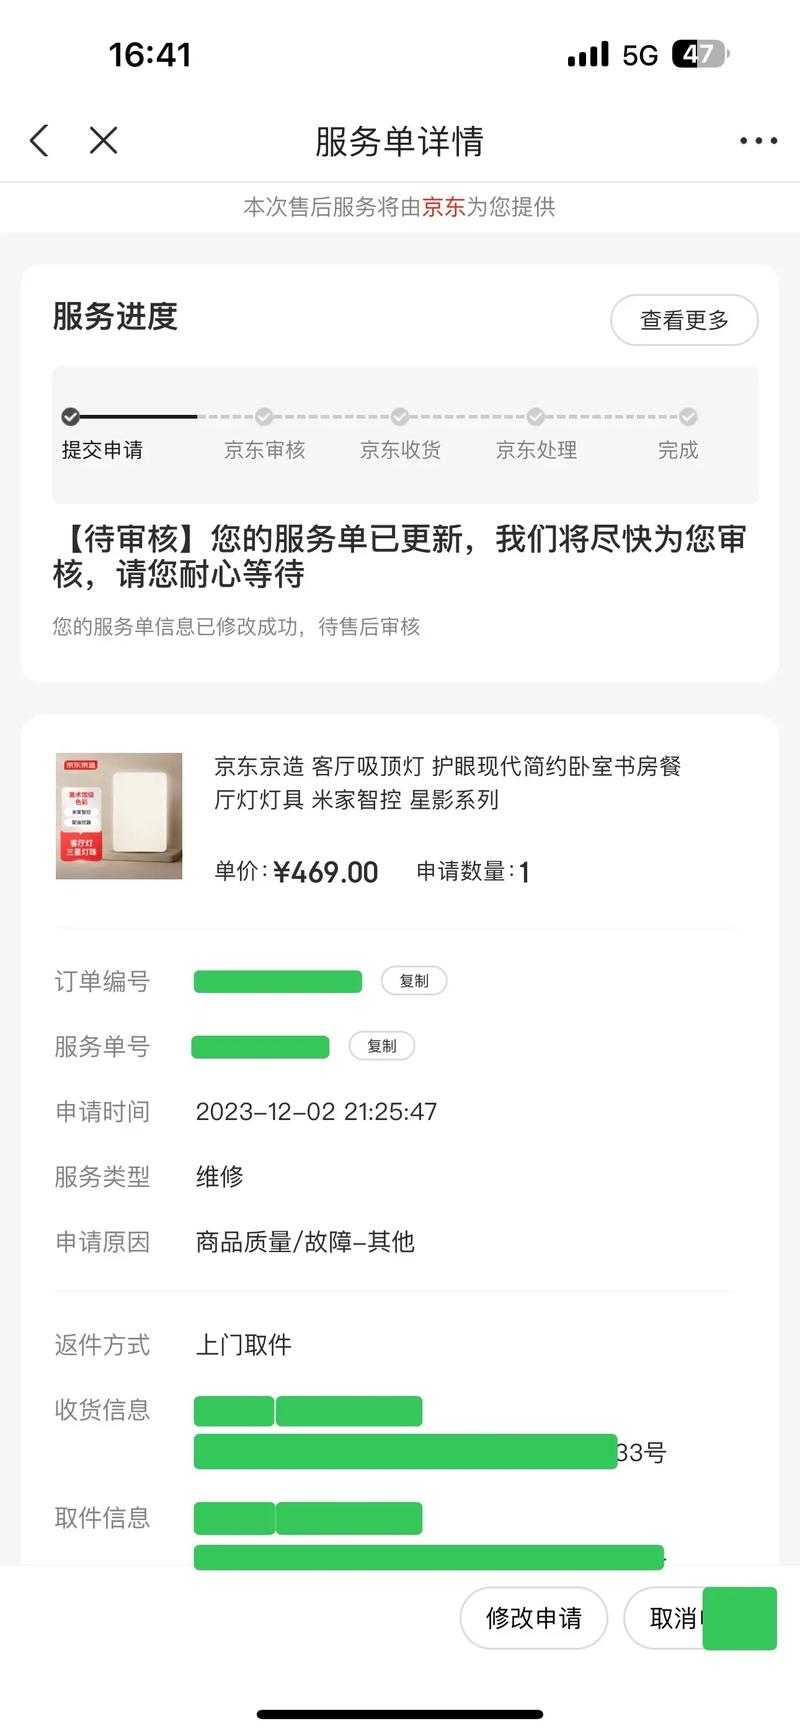The height and width of the screenshot is (1734, 800).
Task: Tap the back arrow to return
Action: pyautogui.click(x=39, y=140)
